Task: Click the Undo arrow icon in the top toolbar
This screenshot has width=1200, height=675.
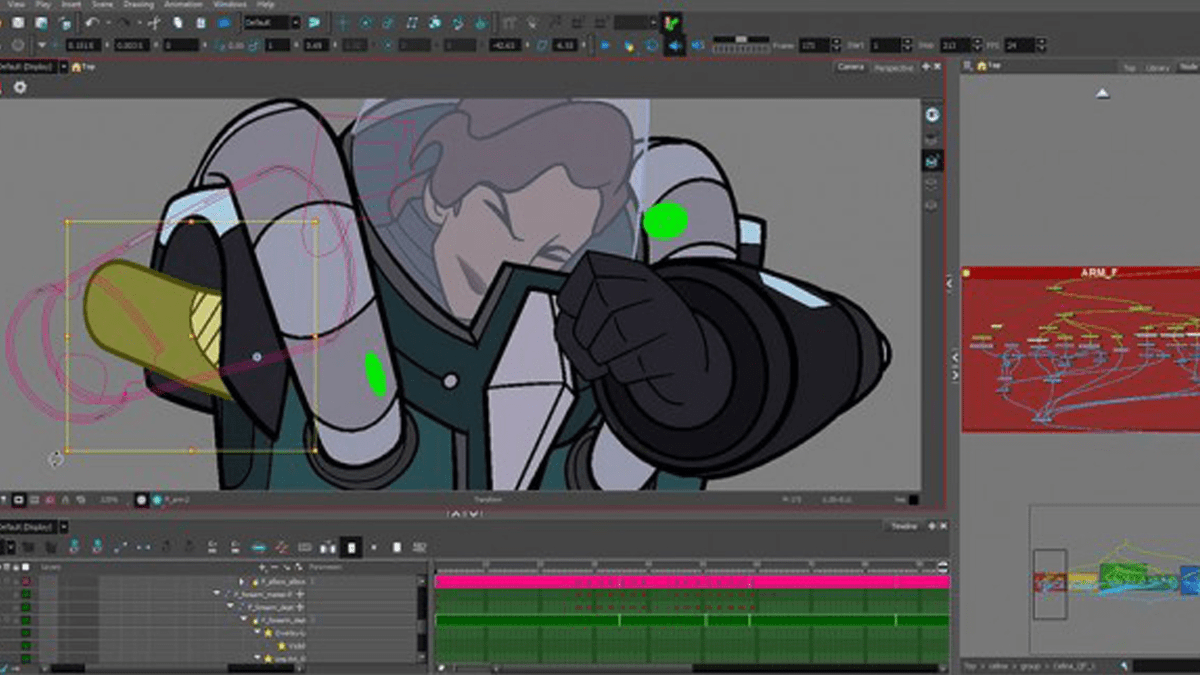Action: coord(92,22)
